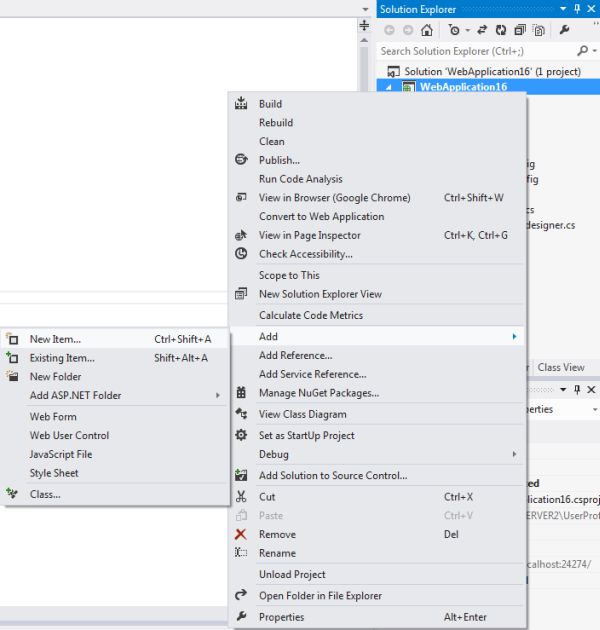The image size is (600, 630).
Task: Select Run Code Analysis
Action: [x=378, y=179]
